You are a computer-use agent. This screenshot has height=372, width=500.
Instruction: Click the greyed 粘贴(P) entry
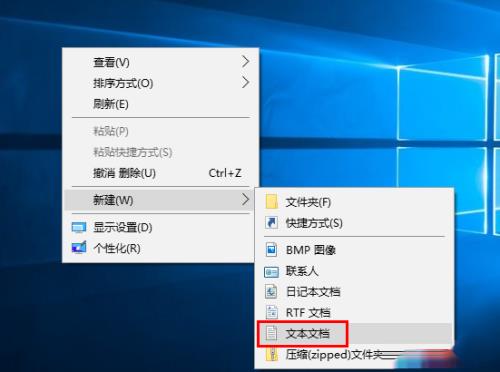(160, 131)
